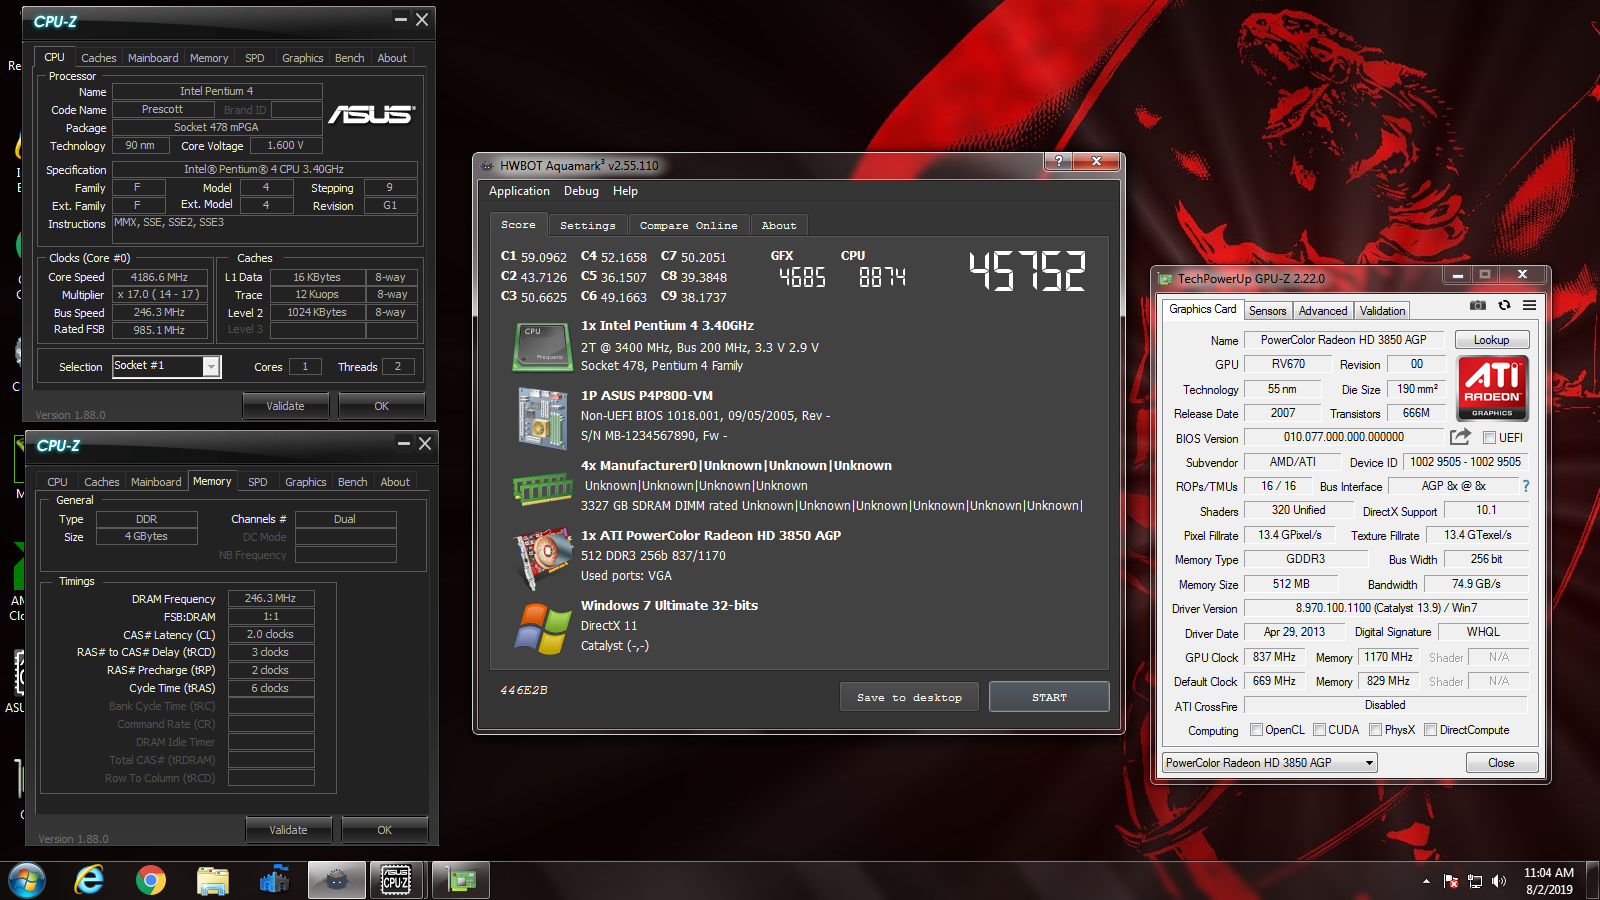1600x900 pixels.
Task: Take GPU-Z screenshot with camera icon
Action: [1478, 305]
